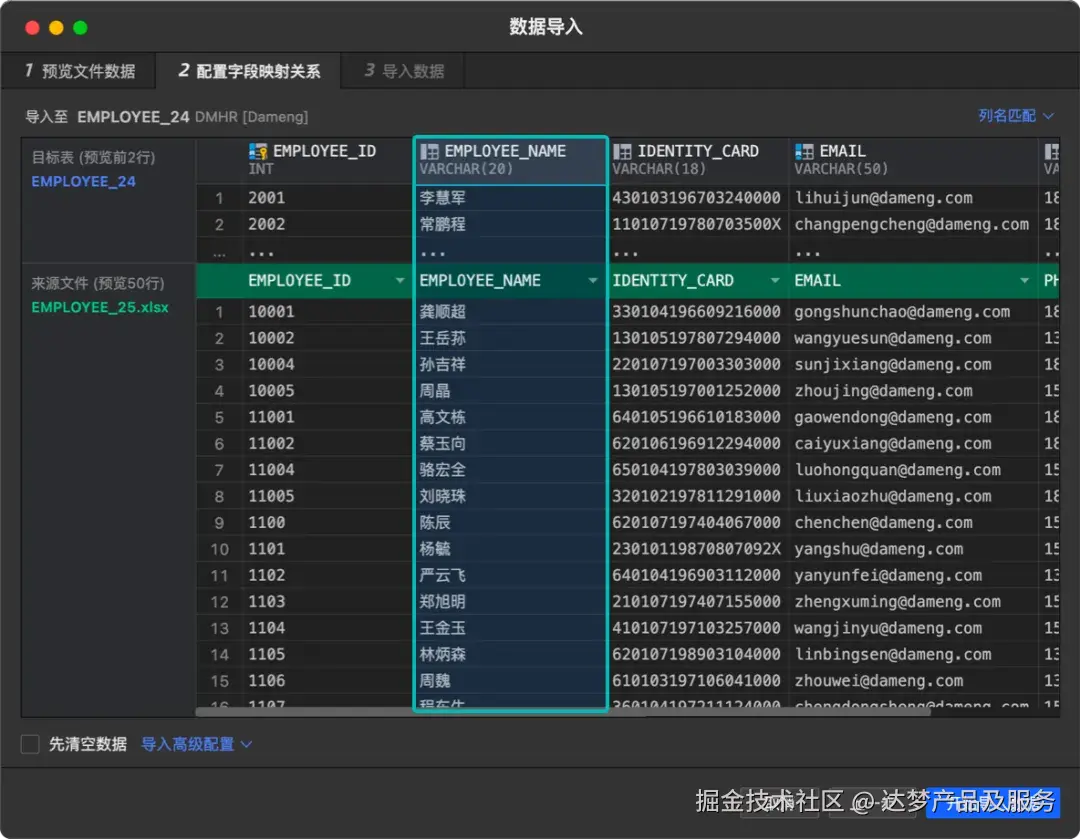Open the source IDENTITY_CARD mapping dropdown
Viewport: 1080px width, 839px height.
pos(775,280)
